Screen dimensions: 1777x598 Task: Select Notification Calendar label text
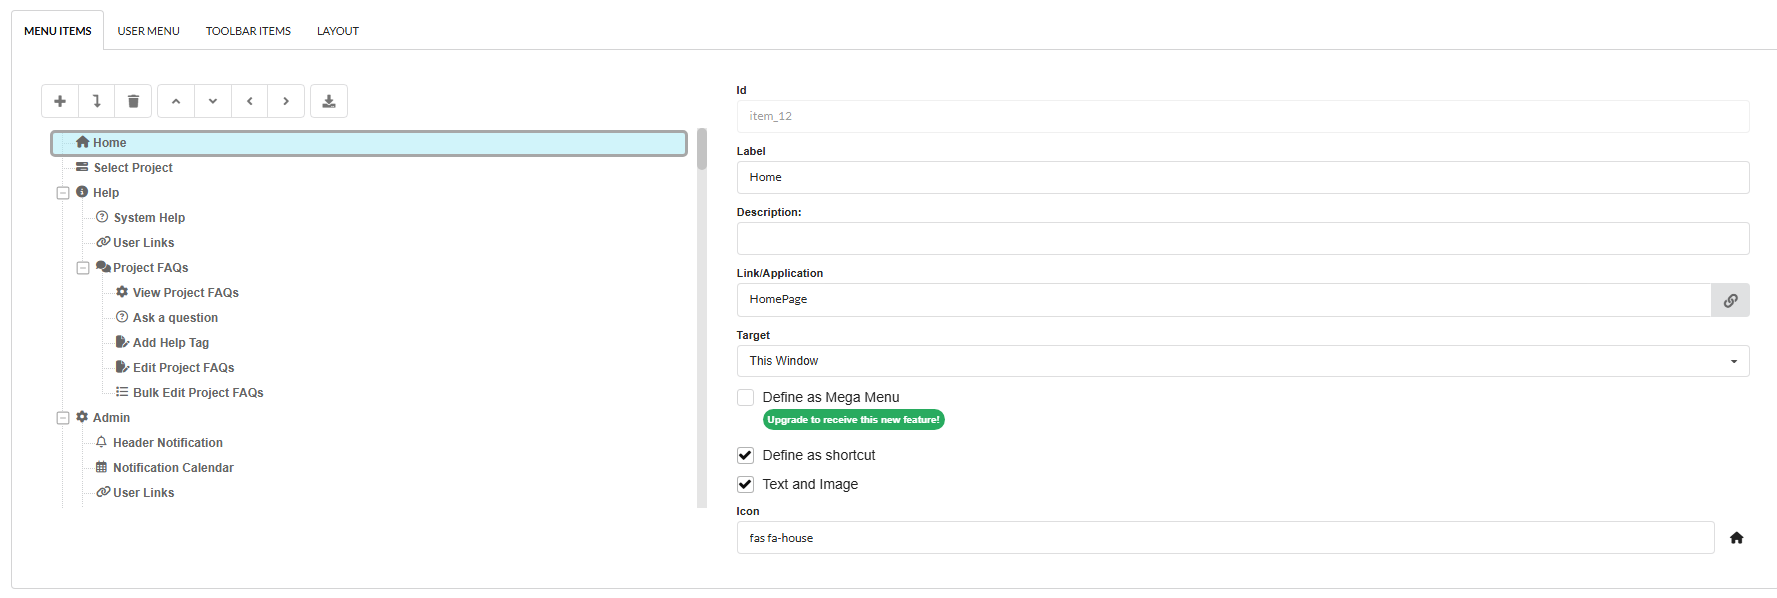click(x=173, y=468)
